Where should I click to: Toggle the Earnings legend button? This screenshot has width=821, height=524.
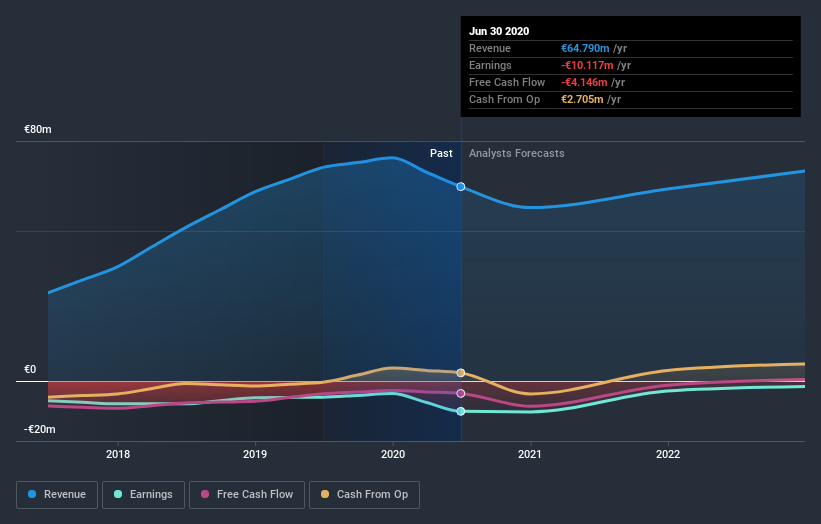click(x=143, y=495)
